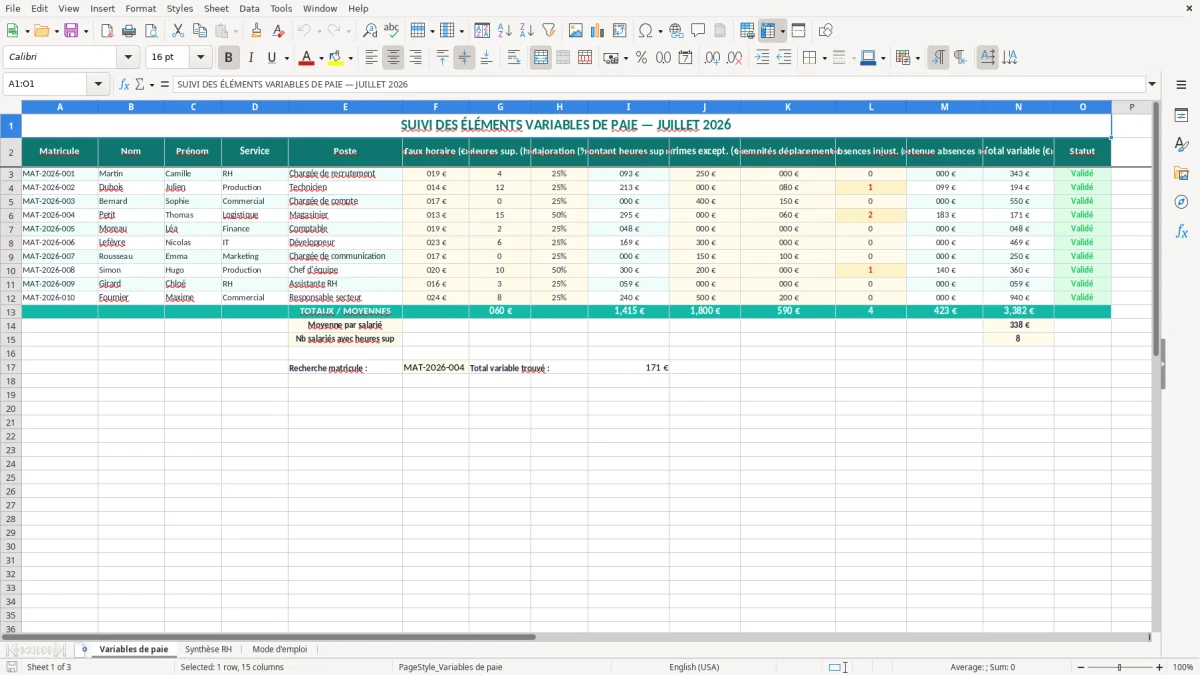Viewport: 1200px width, 675px height.
Task: Click cell containing MAT-2026-004 search value
Action: (x=435, y=367)
